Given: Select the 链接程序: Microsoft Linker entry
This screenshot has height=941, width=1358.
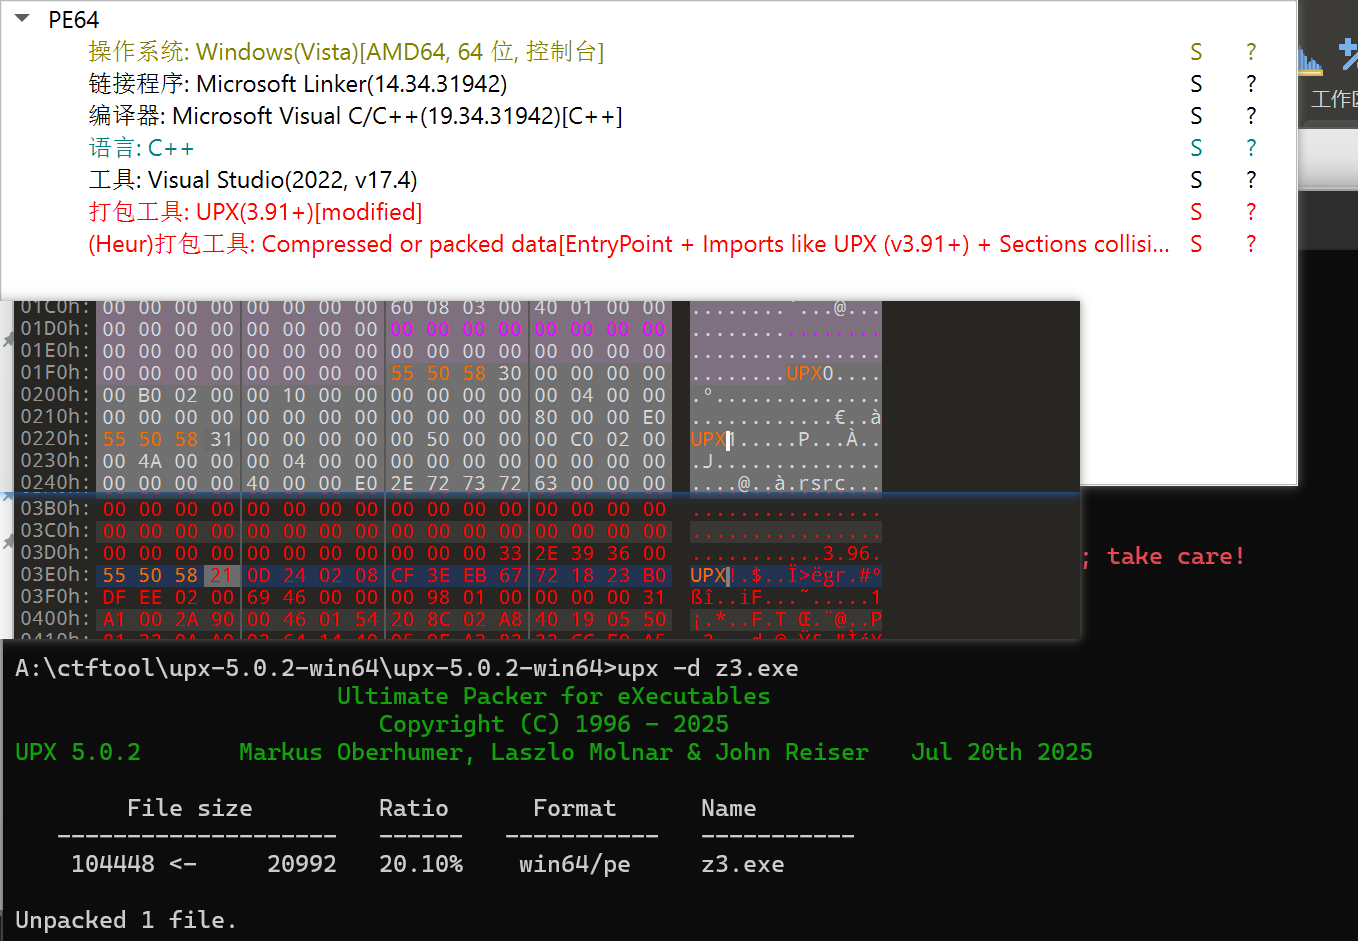Looking at the screenshot, I should click(297, 84).
